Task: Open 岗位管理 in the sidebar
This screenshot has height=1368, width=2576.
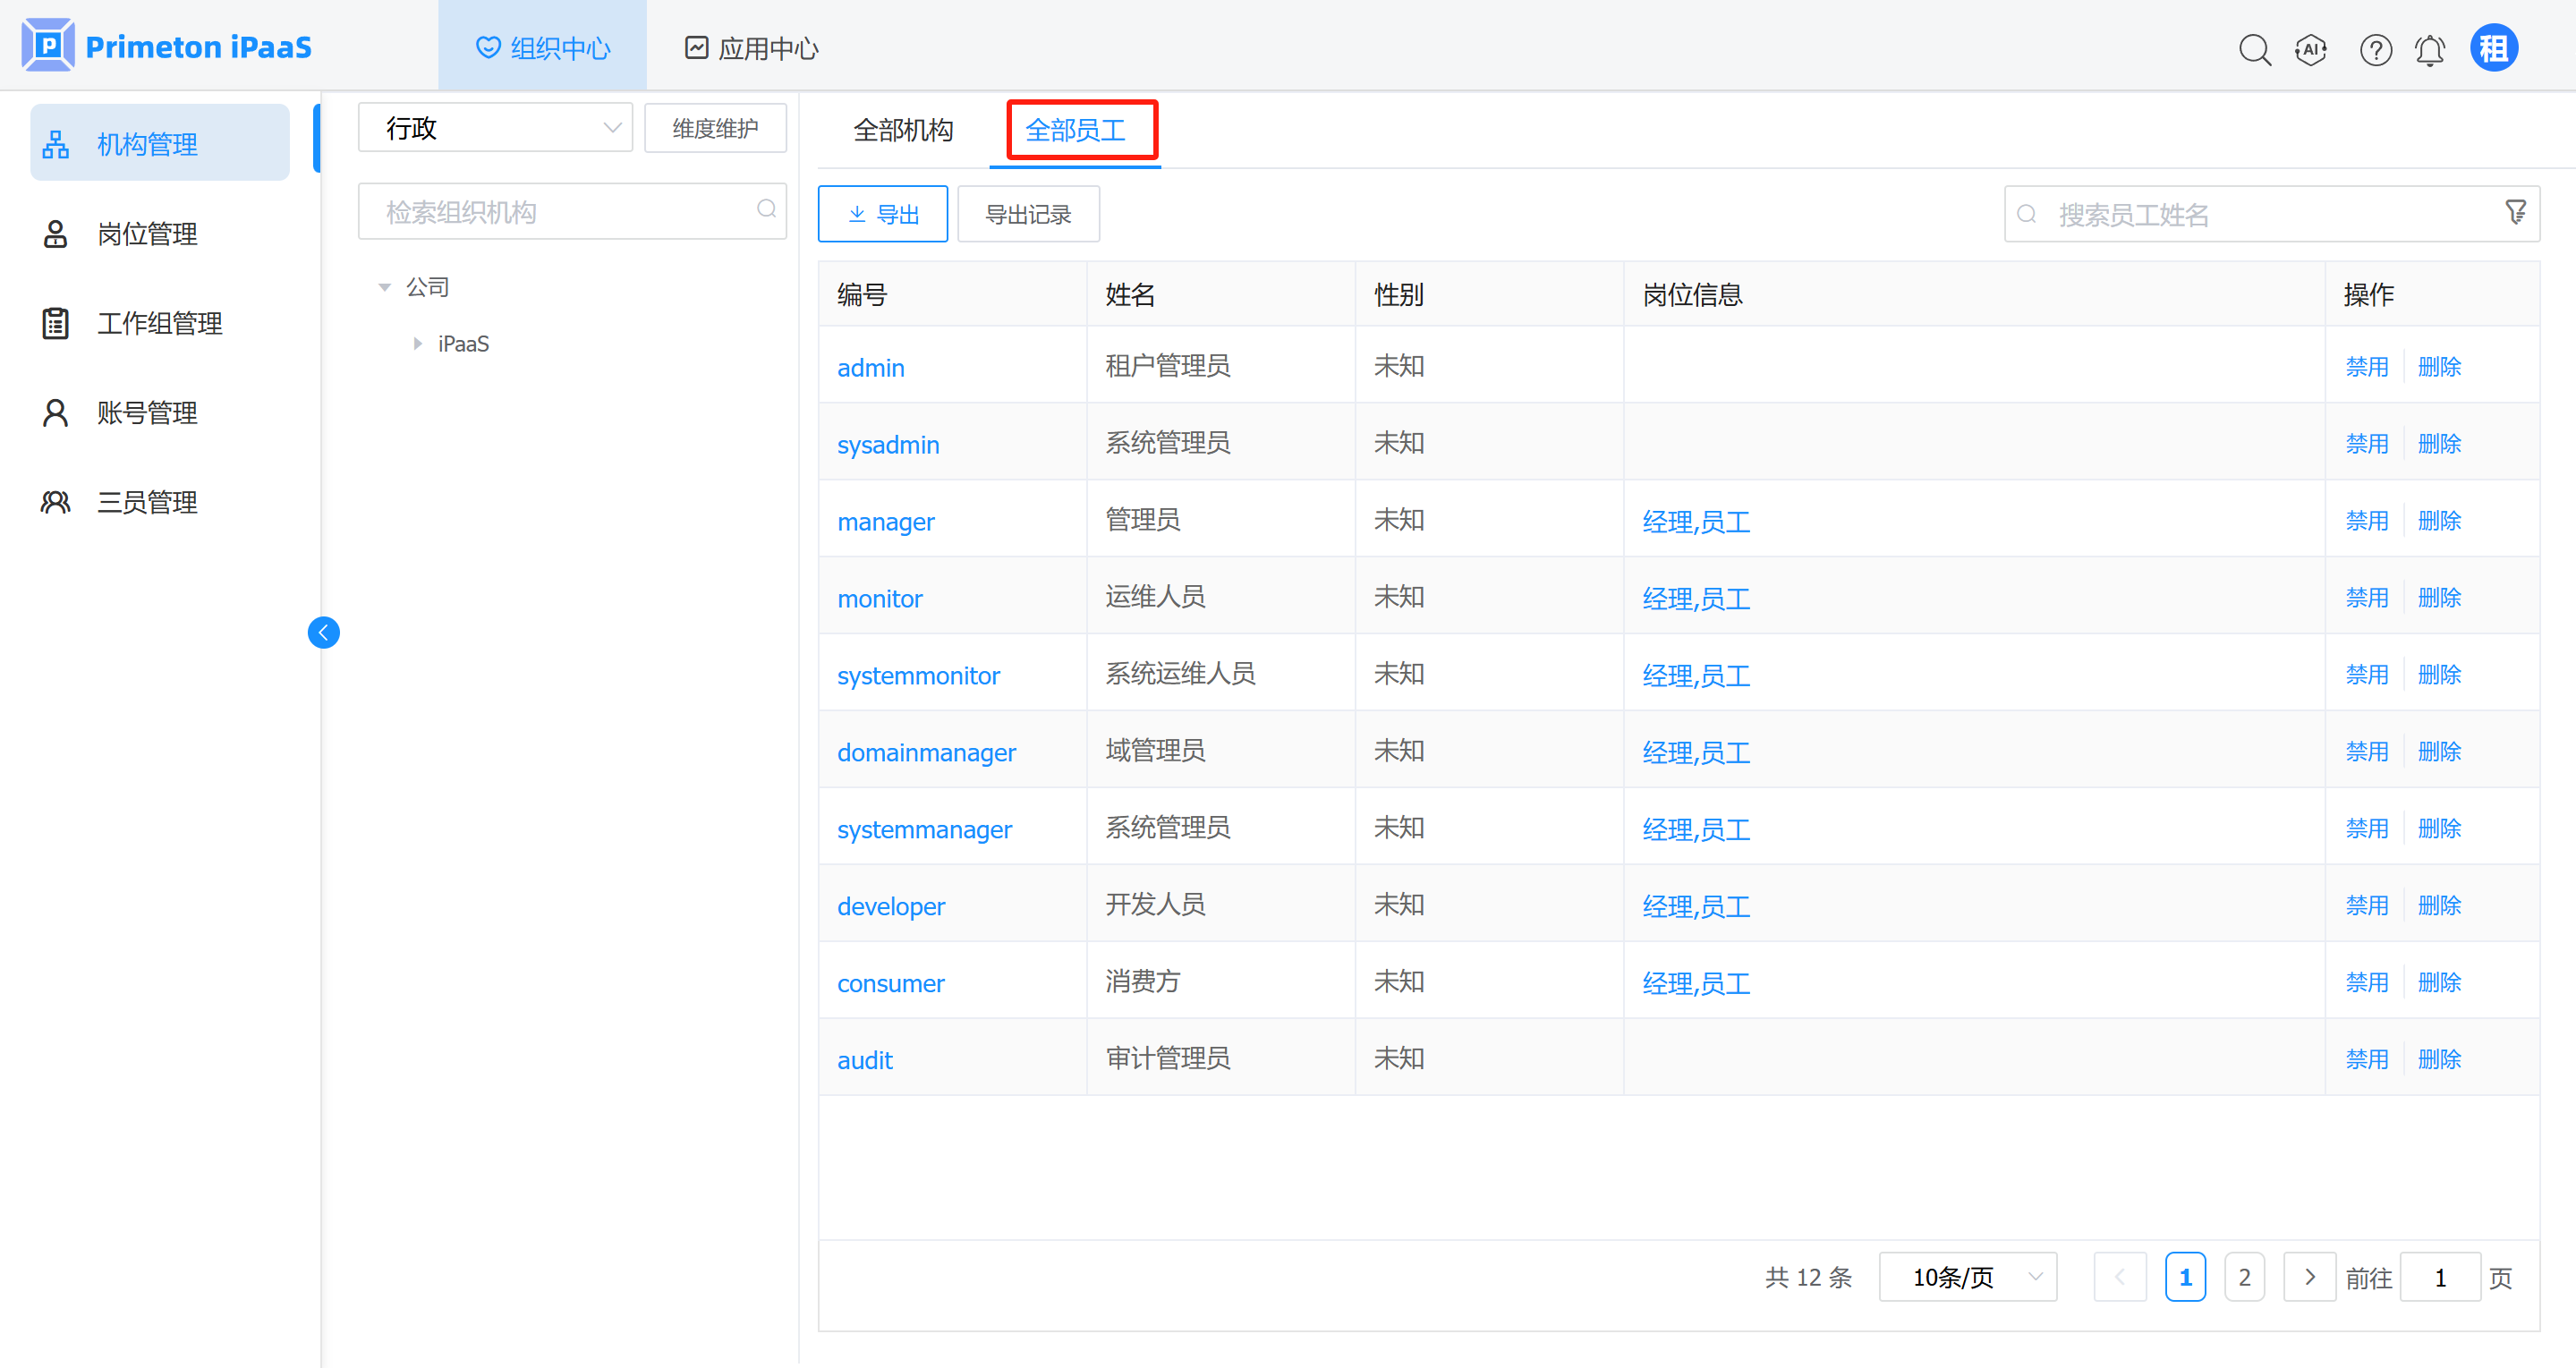Action: tap(147, 234)
